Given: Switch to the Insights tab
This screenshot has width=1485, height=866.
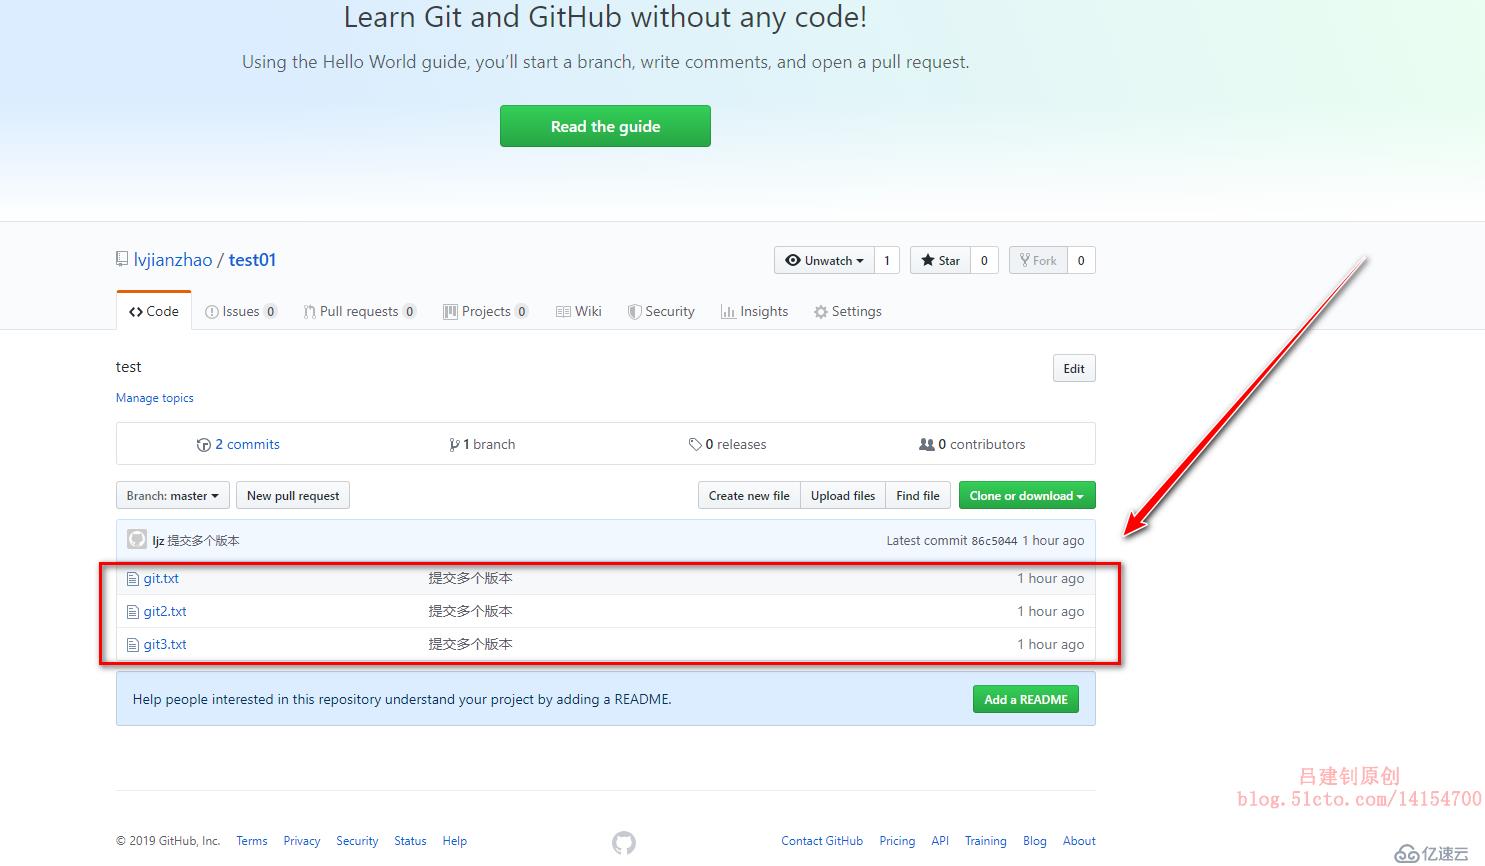Looking at the screenshot, I should pos(754,311).
